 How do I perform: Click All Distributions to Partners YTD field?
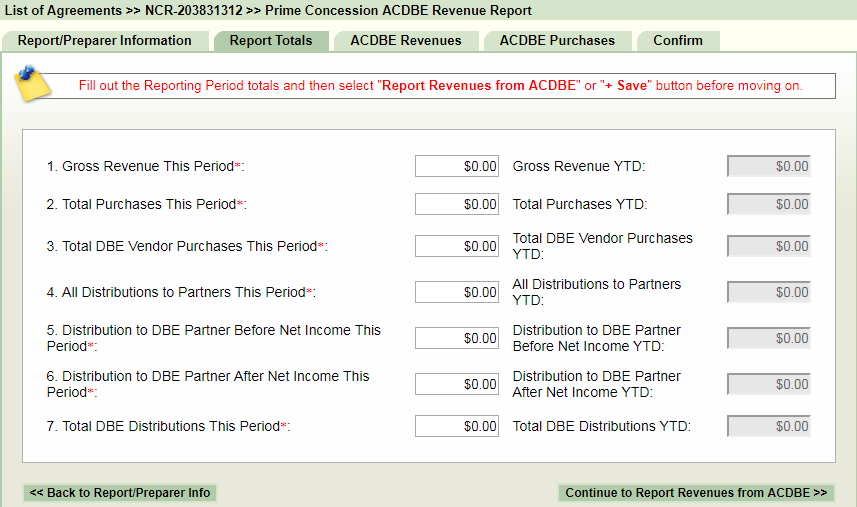pos(768,292)
